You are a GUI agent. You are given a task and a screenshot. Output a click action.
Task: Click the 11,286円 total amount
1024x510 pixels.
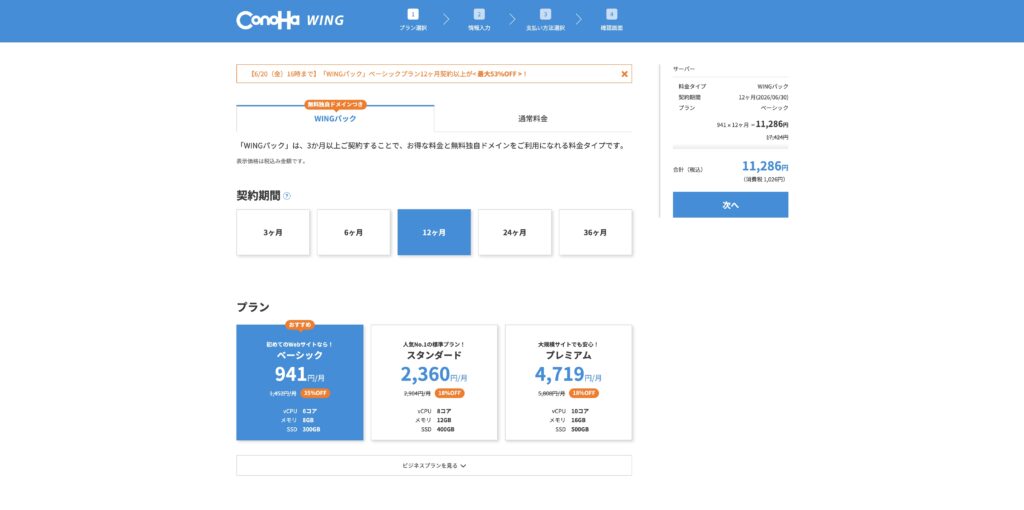(765, 166)
